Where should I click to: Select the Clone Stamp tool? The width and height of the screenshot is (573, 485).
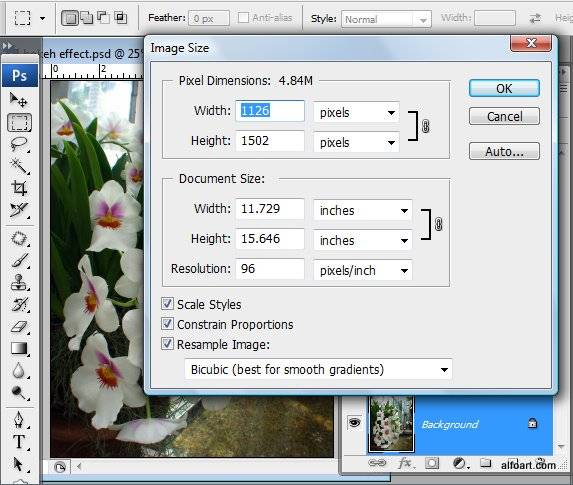[x=18, y=282]
